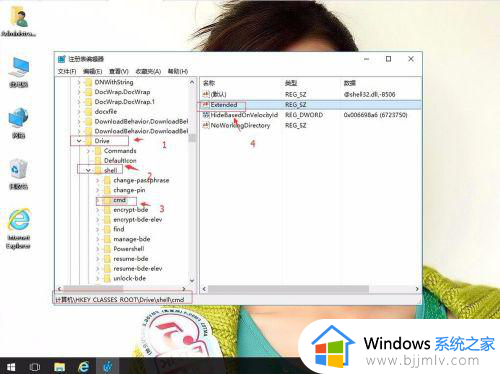Click the Drive key folder icon

tap(88, 141)
